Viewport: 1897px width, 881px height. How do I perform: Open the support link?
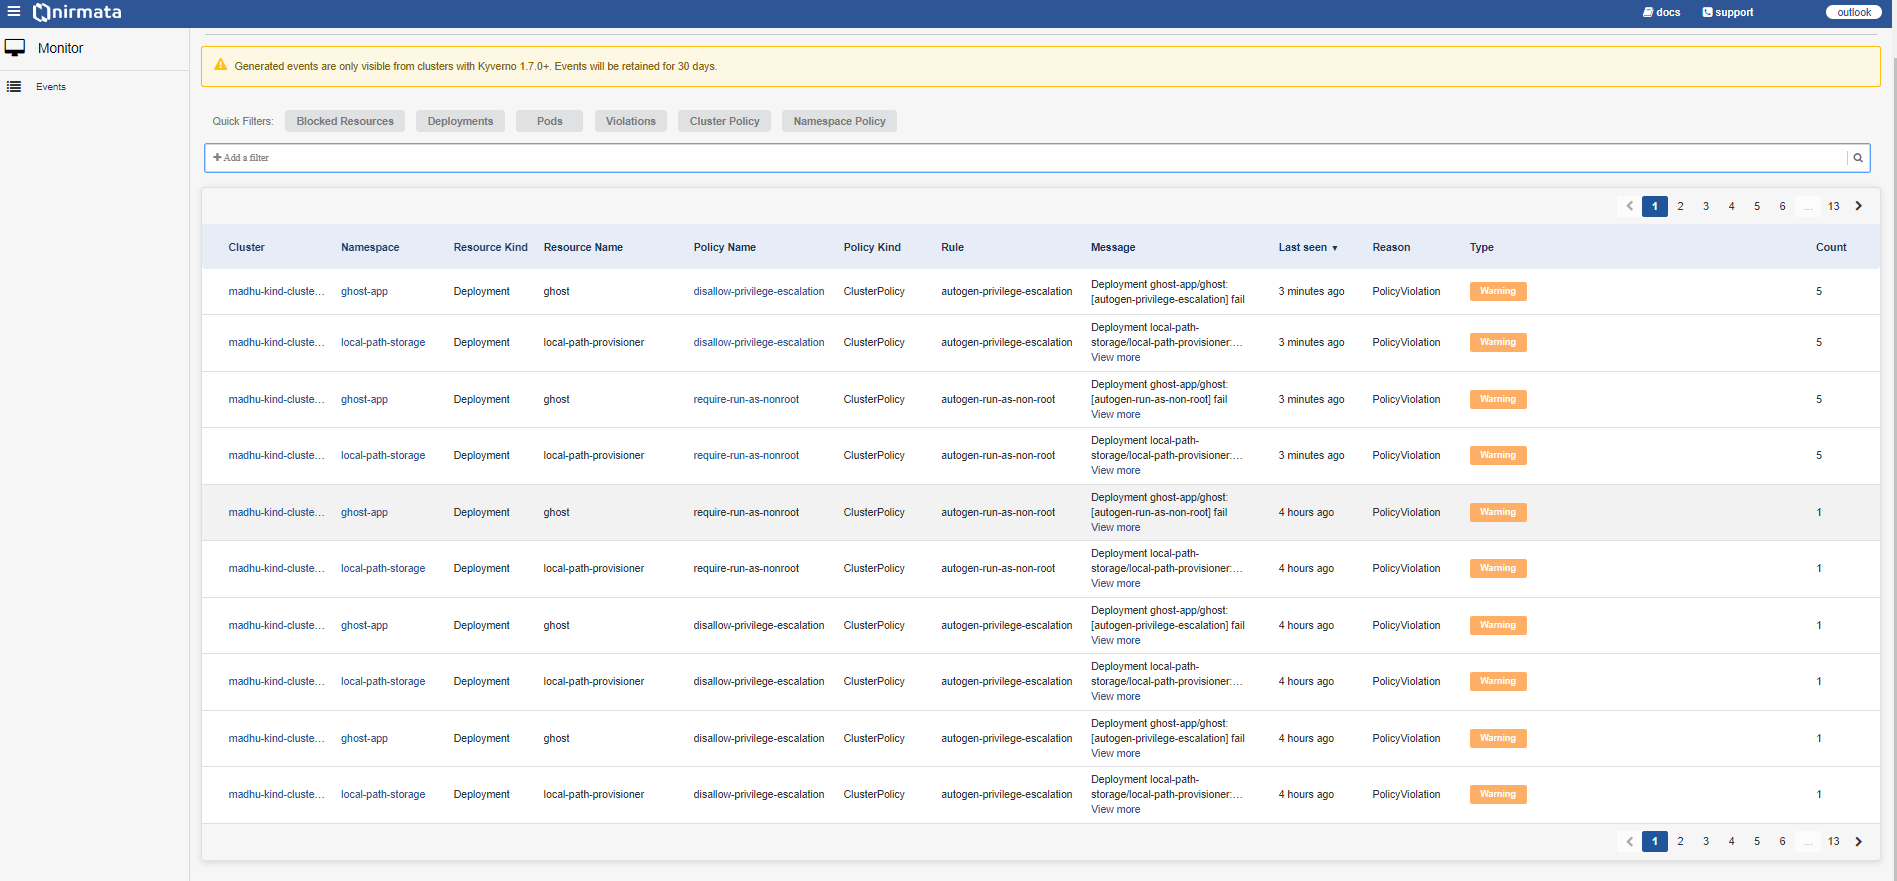(1728, 12)
